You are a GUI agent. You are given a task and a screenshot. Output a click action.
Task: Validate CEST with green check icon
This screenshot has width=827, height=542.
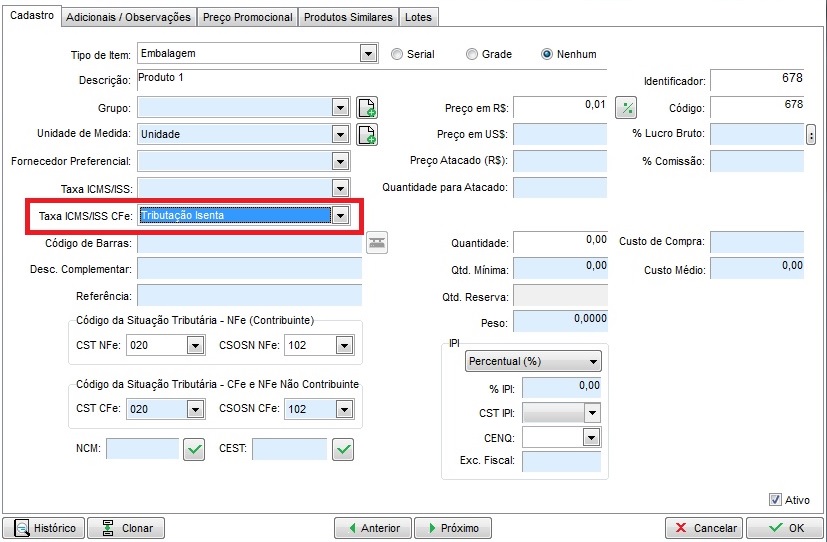point(343,450)
